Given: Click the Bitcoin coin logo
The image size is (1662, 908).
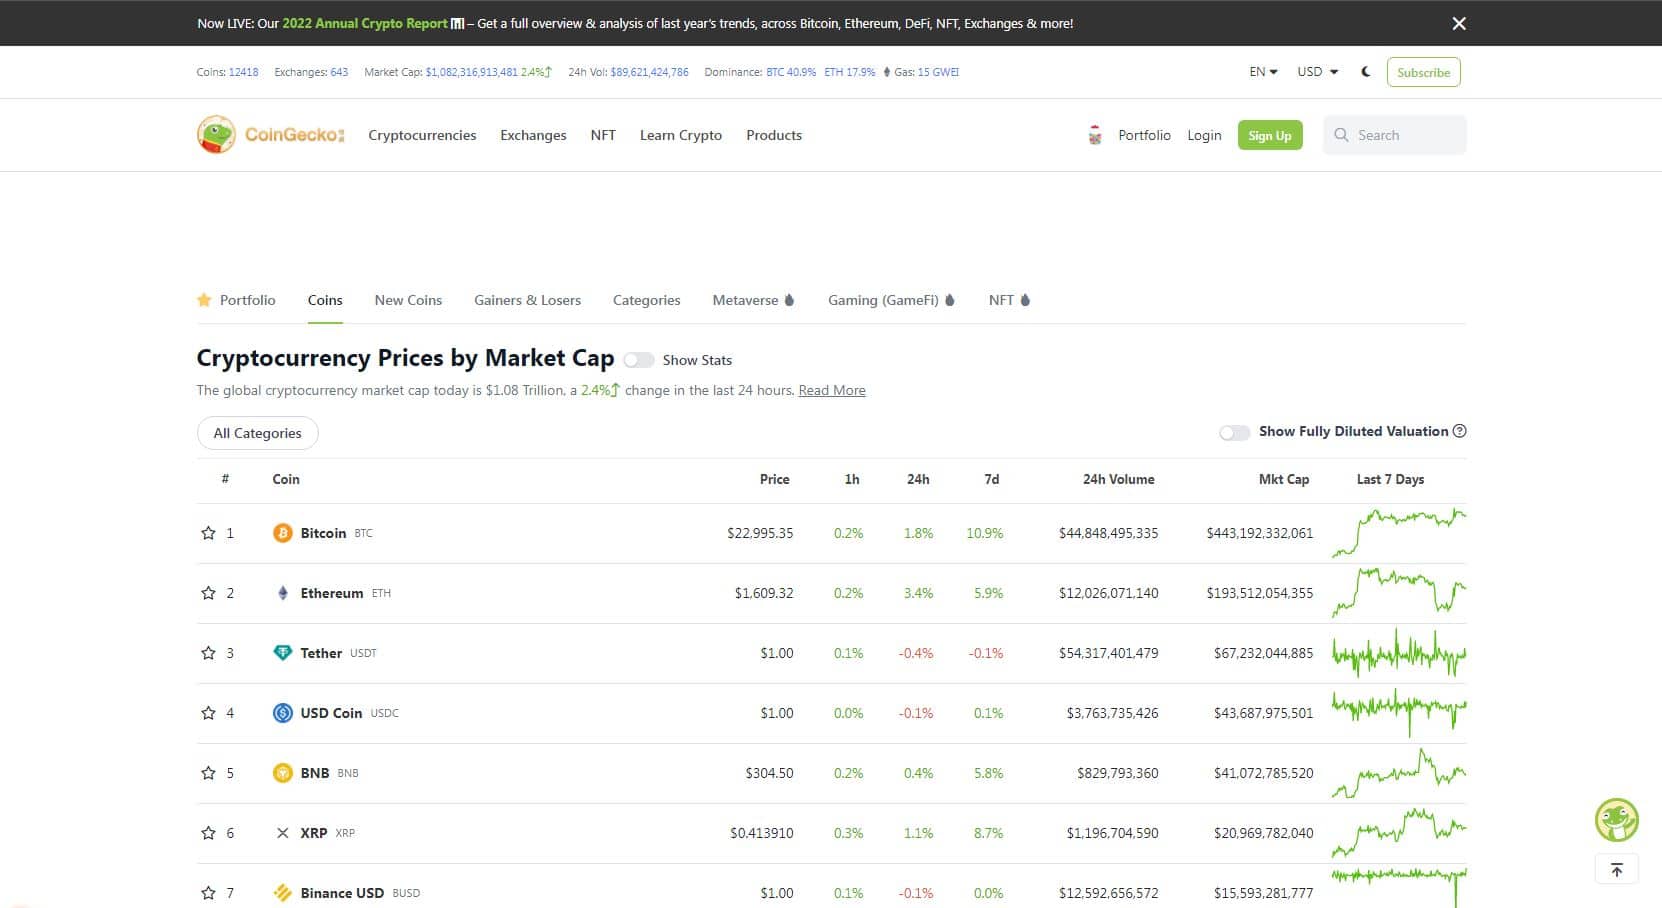Looking at the screenshot, I should pyautogui.click(x=283, y=533).
